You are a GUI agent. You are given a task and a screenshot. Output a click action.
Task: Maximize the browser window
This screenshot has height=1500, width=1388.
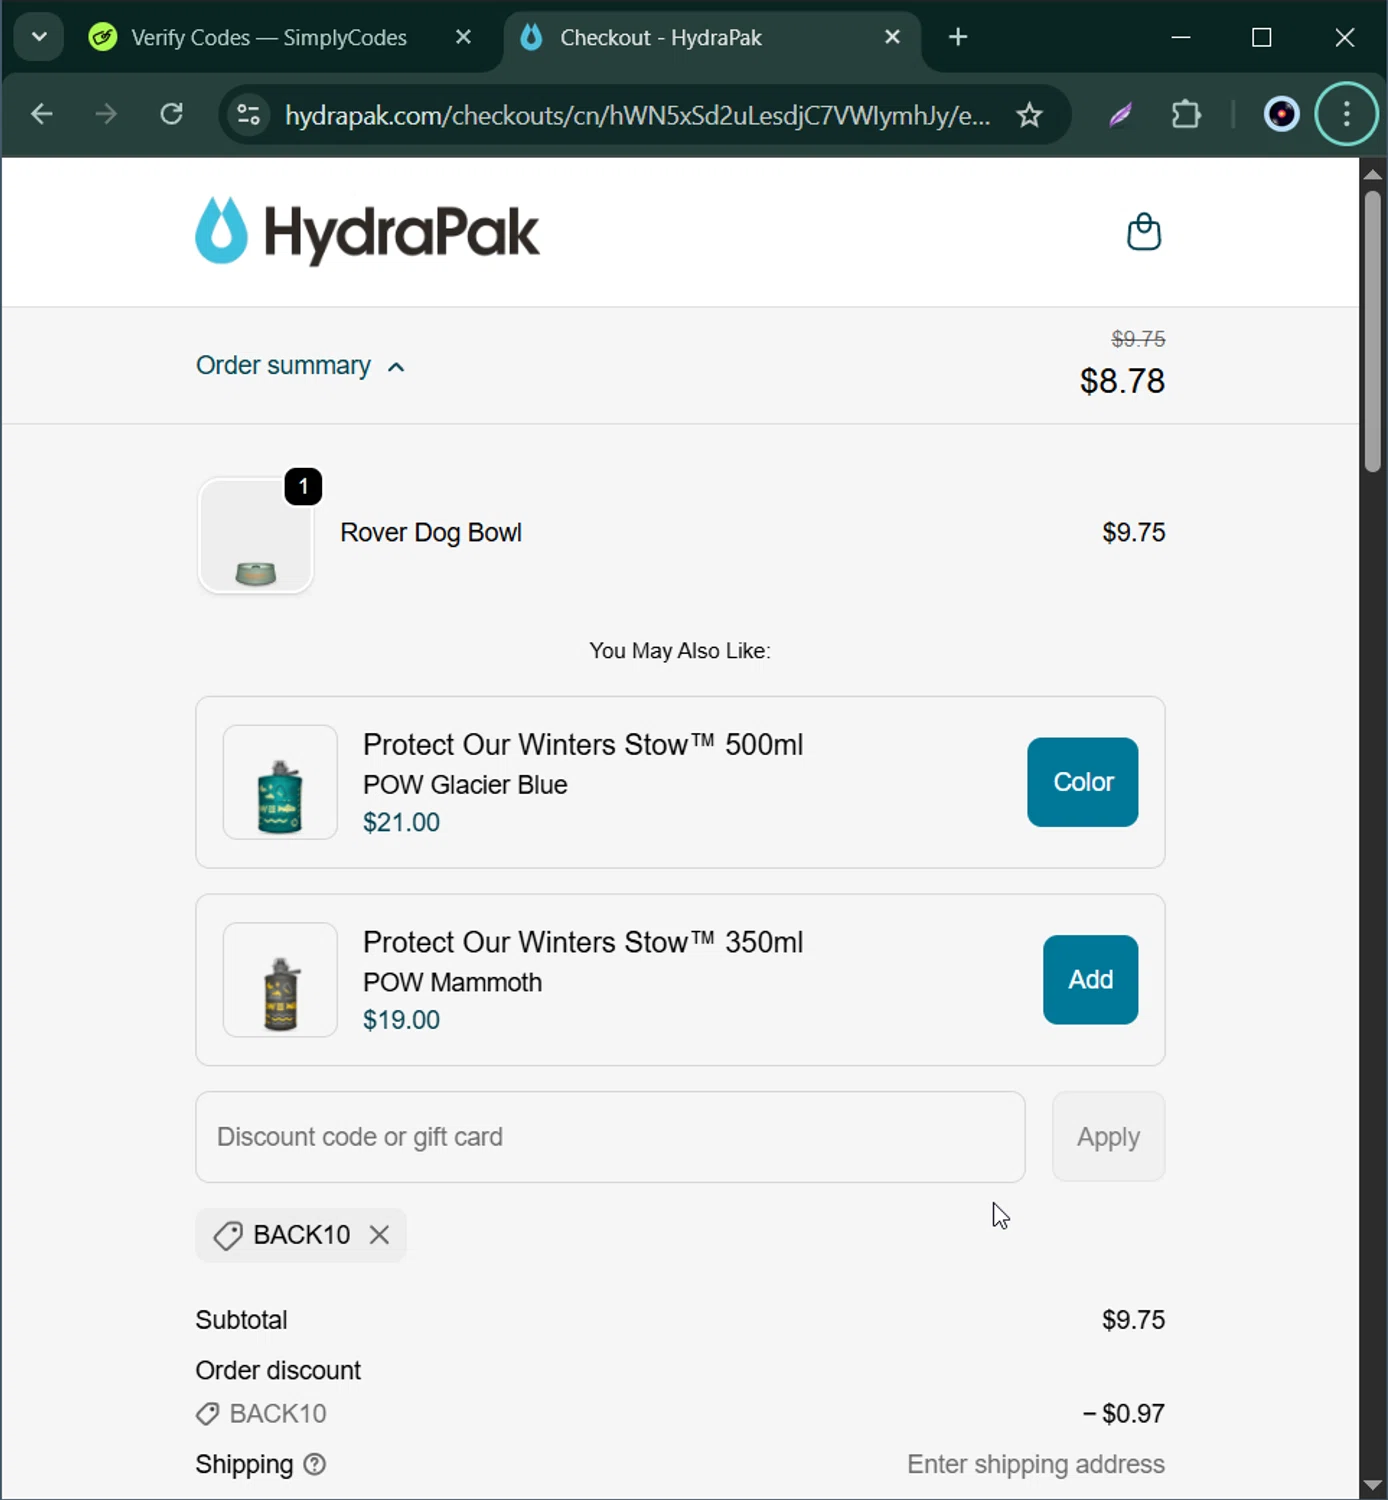(x=1262, y=37)
